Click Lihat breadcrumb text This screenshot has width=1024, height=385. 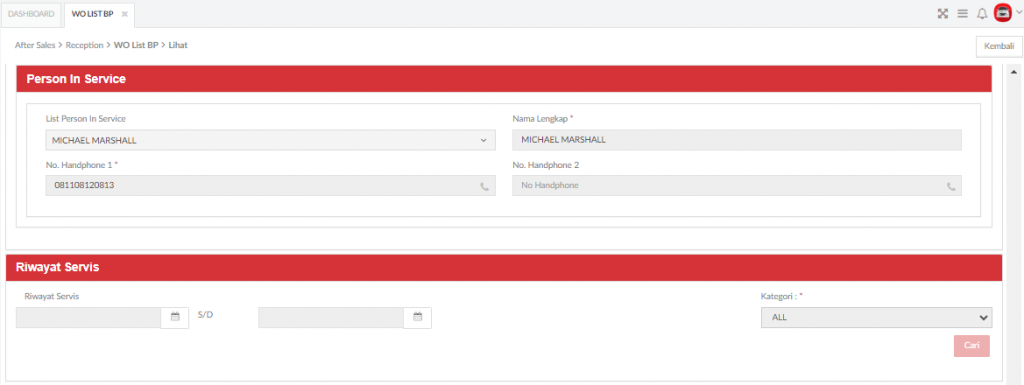tap(178, 45)
